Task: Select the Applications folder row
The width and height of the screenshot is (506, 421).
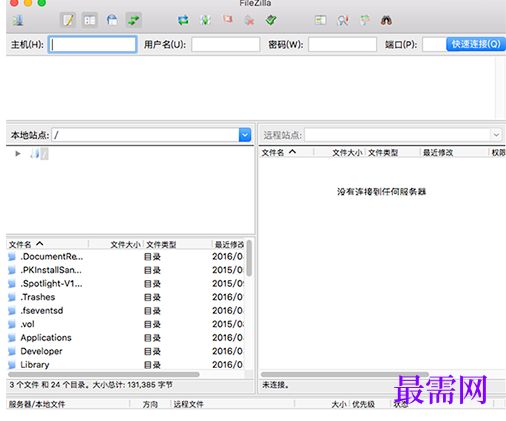Action: coord(126,338)
